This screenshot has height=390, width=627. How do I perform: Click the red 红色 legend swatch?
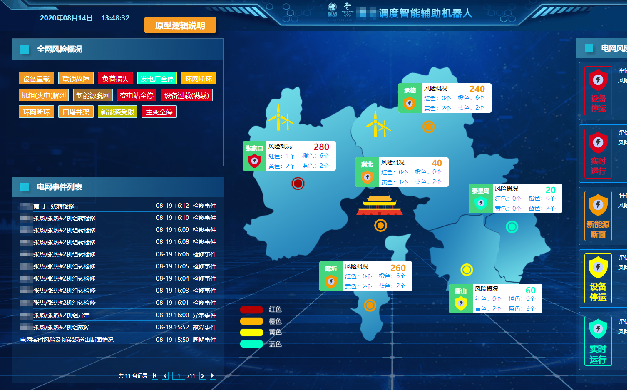pyautogui.click(x=252, y=310)
